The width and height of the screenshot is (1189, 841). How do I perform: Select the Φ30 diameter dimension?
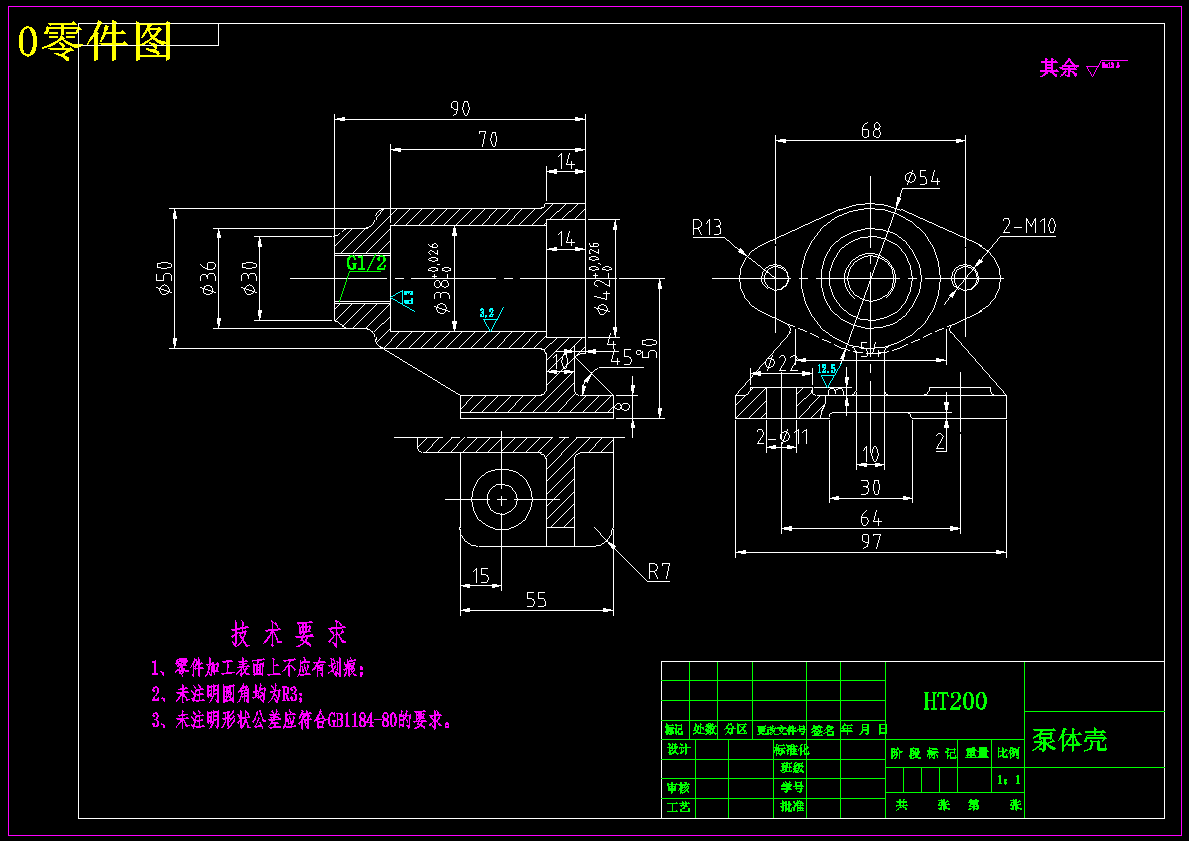point(249,278)
